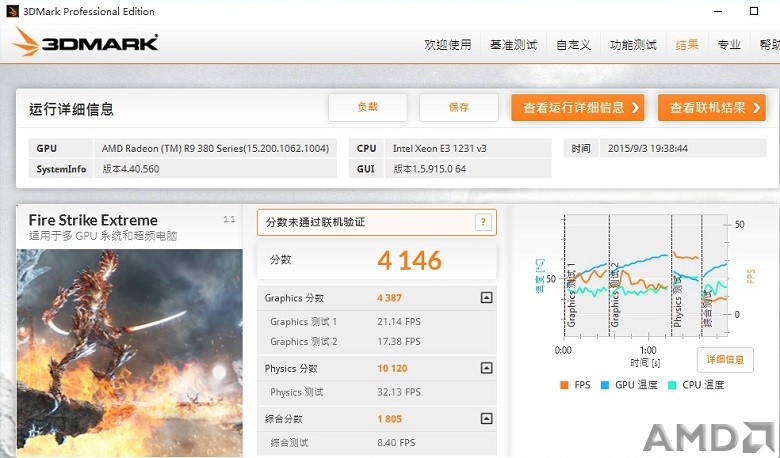Open the 自定义 tab
This screenshot has height=458, width=780.
pos(574,45)
